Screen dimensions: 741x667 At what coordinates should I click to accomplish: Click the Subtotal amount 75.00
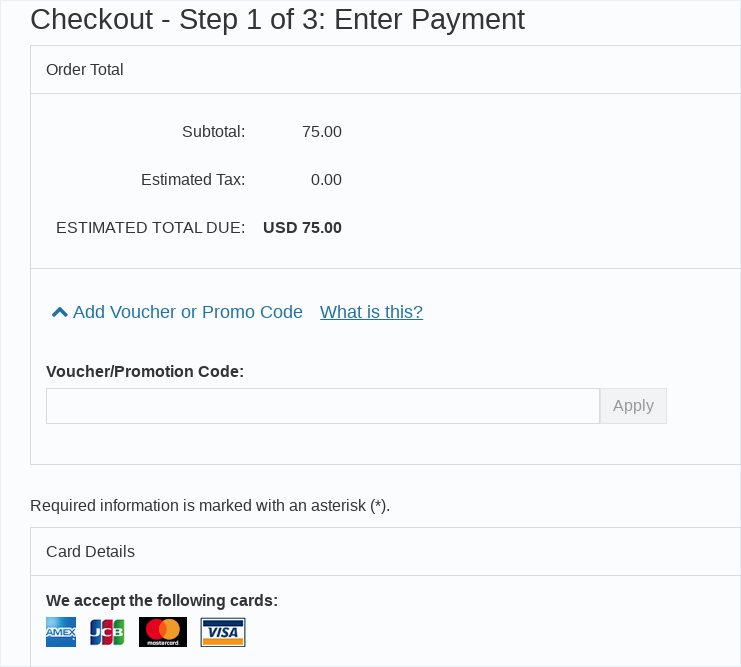(x=322, y=131)
